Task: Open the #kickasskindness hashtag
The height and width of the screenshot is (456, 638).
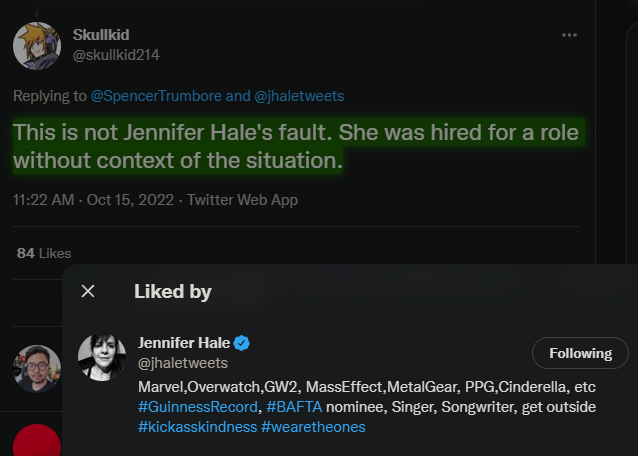Action: pos(197,427)
